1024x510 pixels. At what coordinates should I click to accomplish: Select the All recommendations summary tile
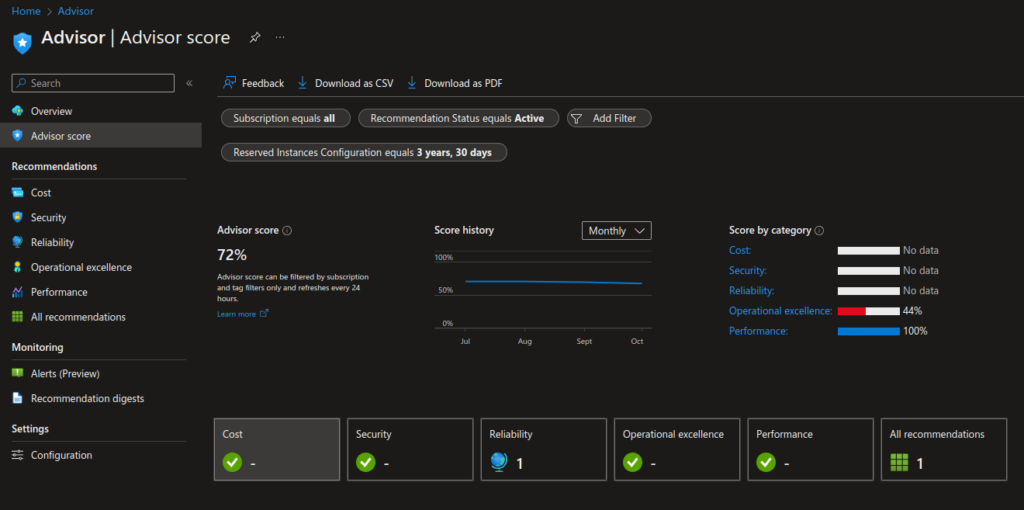944,449
